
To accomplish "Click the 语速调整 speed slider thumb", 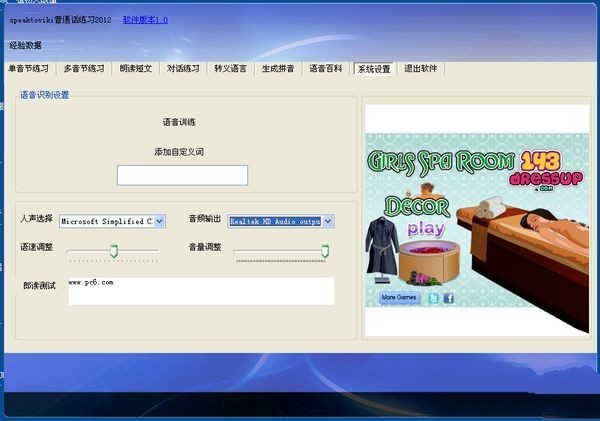I will point(114,251).
